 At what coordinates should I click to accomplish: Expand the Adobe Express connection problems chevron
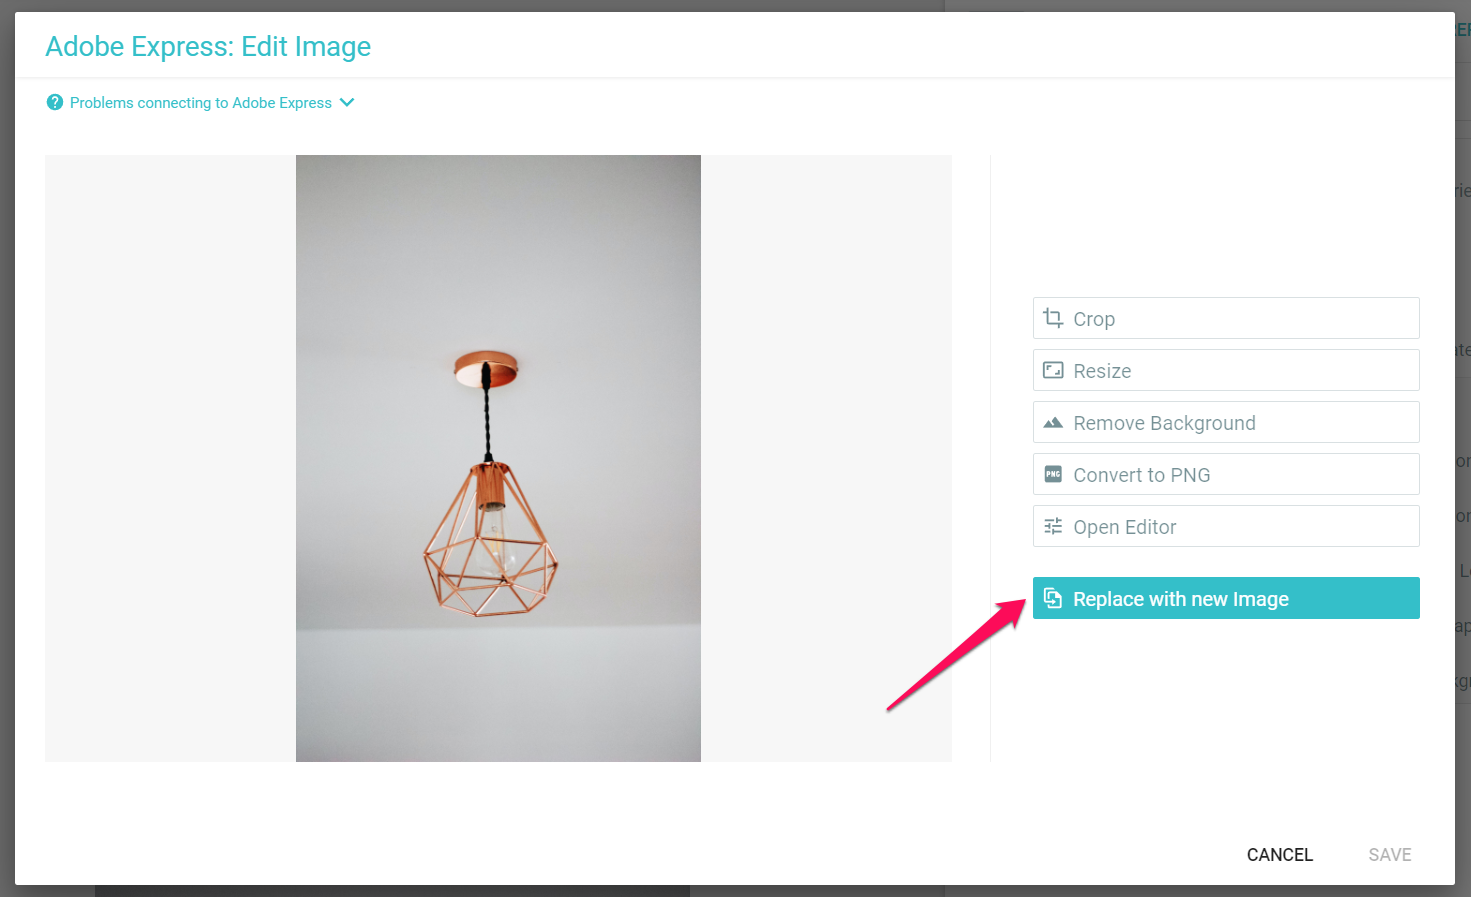coord(347,102)
